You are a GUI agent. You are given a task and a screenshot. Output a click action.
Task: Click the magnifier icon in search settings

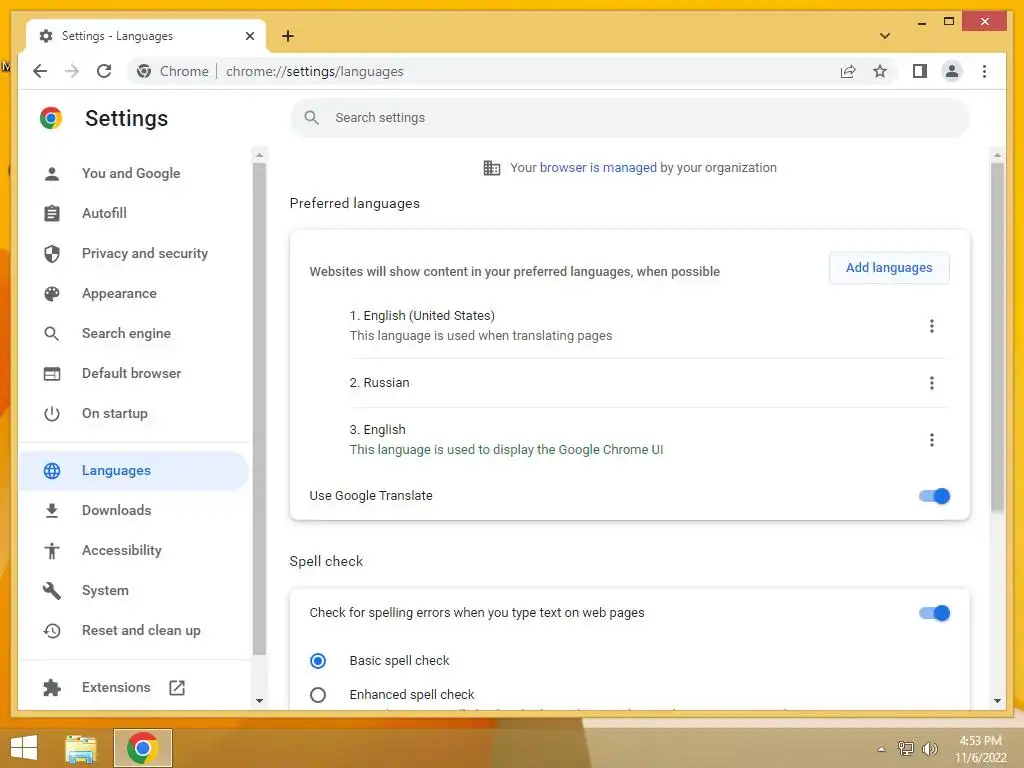coord(312,118)
